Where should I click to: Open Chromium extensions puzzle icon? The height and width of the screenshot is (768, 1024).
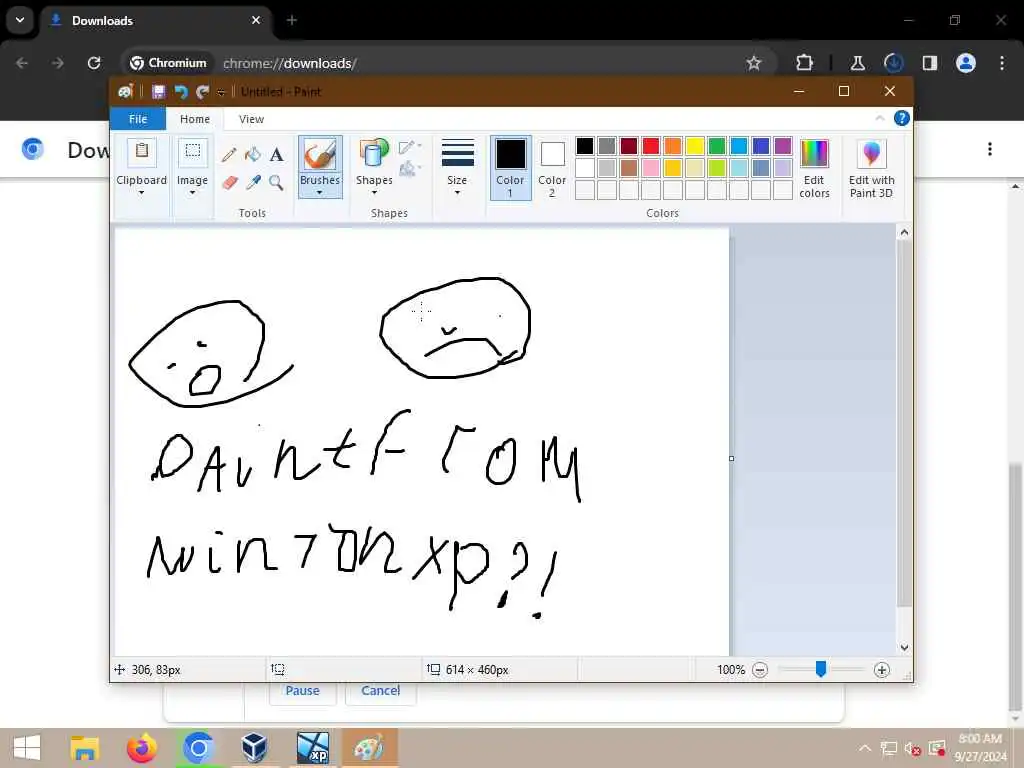(x=805, y=63)
